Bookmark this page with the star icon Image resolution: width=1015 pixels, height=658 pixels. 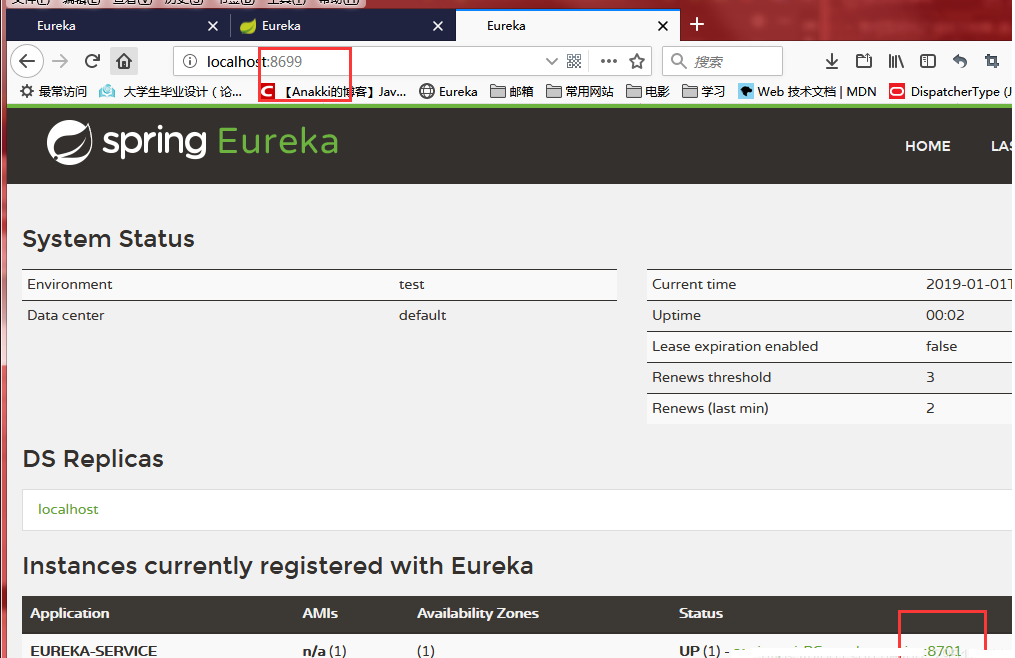(637, 62)
